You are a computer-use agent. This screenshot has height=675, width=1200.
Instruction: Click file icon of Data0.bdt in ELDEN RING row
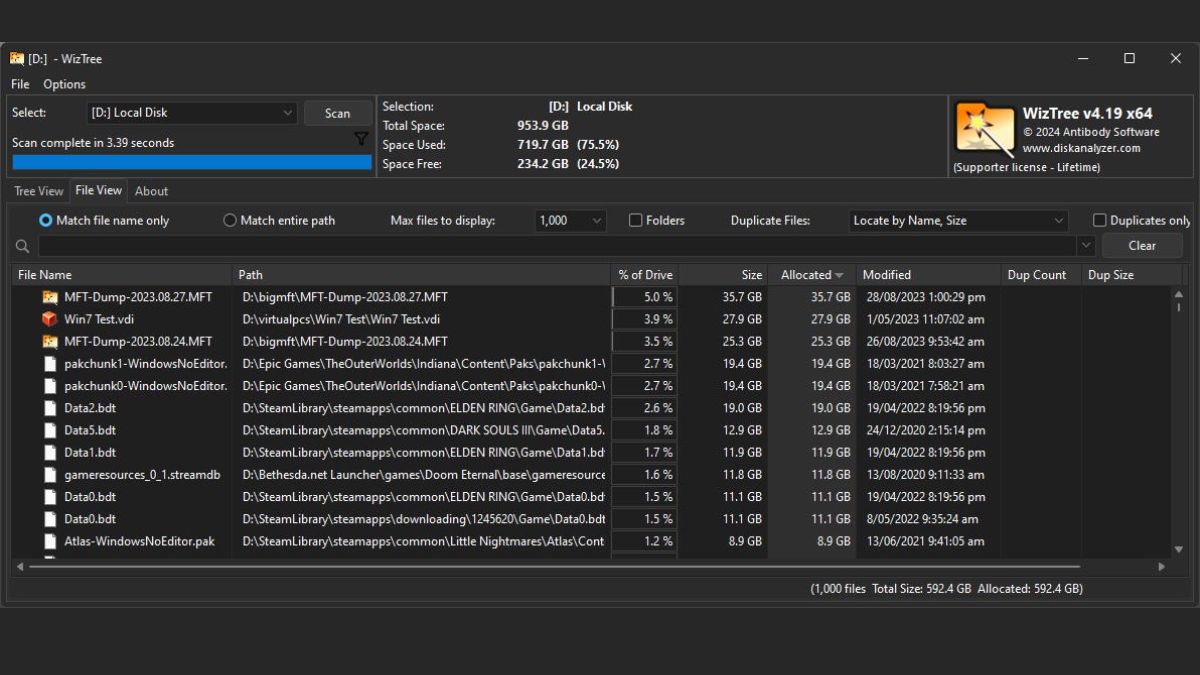pos(50,497)
